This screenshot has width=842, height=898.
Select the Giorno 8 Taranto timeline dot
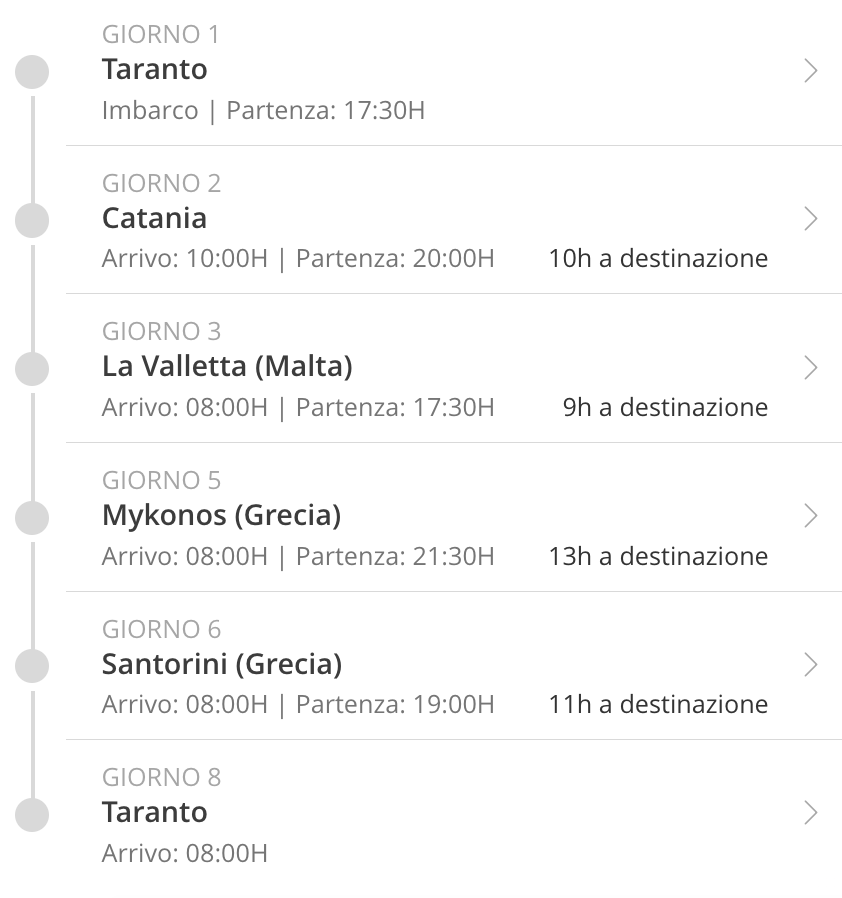(x=32, y=814)
